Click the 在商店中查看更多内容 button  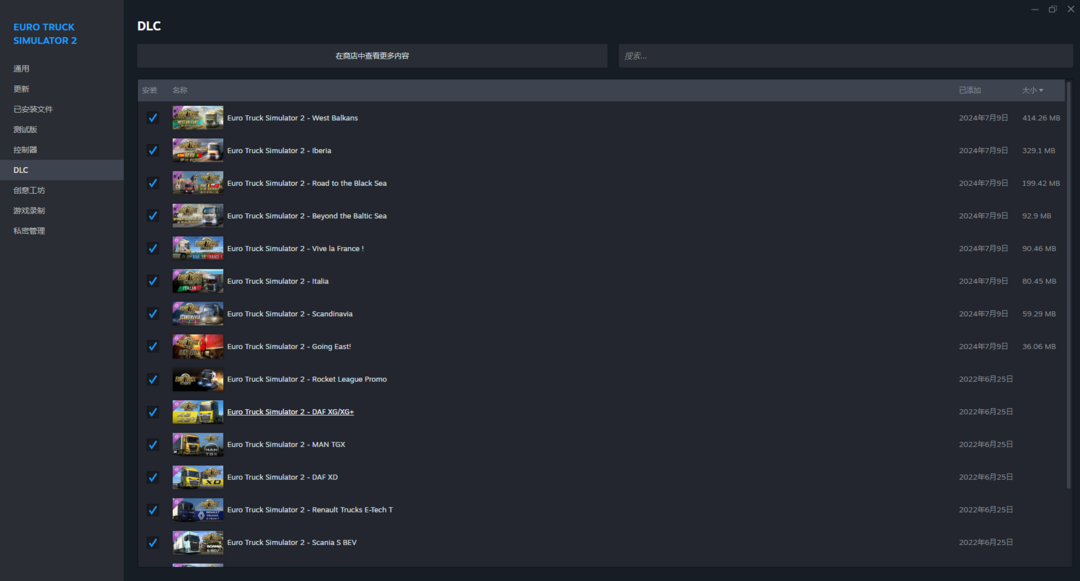pos(372,56)
